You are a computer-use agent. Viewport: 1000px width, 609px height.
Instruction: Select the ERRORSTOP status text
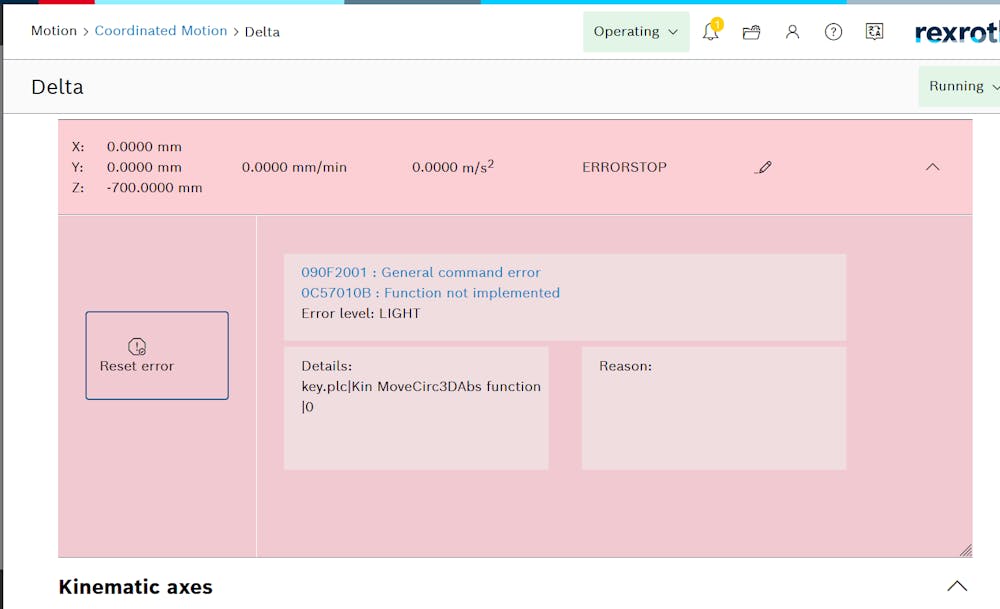624,167
